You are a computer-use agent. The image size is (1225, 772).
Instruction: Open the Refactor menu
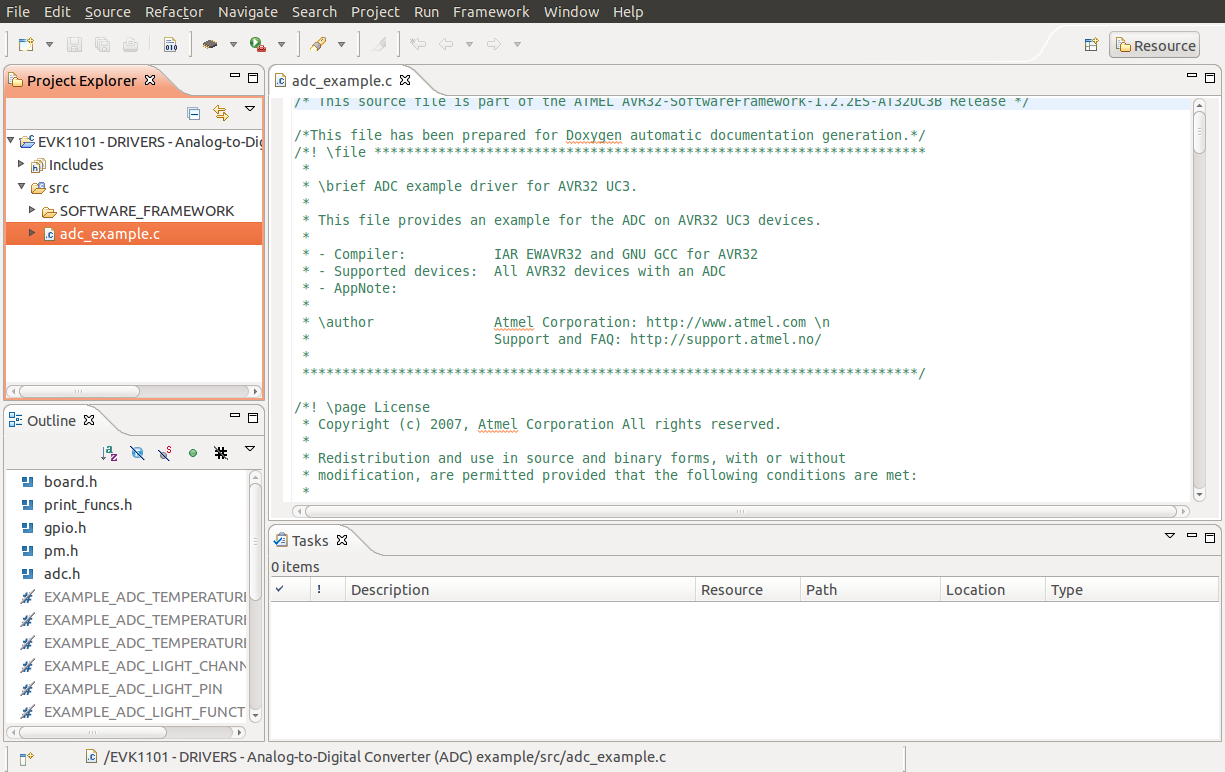pyautogui.click(x=173, y=11)
